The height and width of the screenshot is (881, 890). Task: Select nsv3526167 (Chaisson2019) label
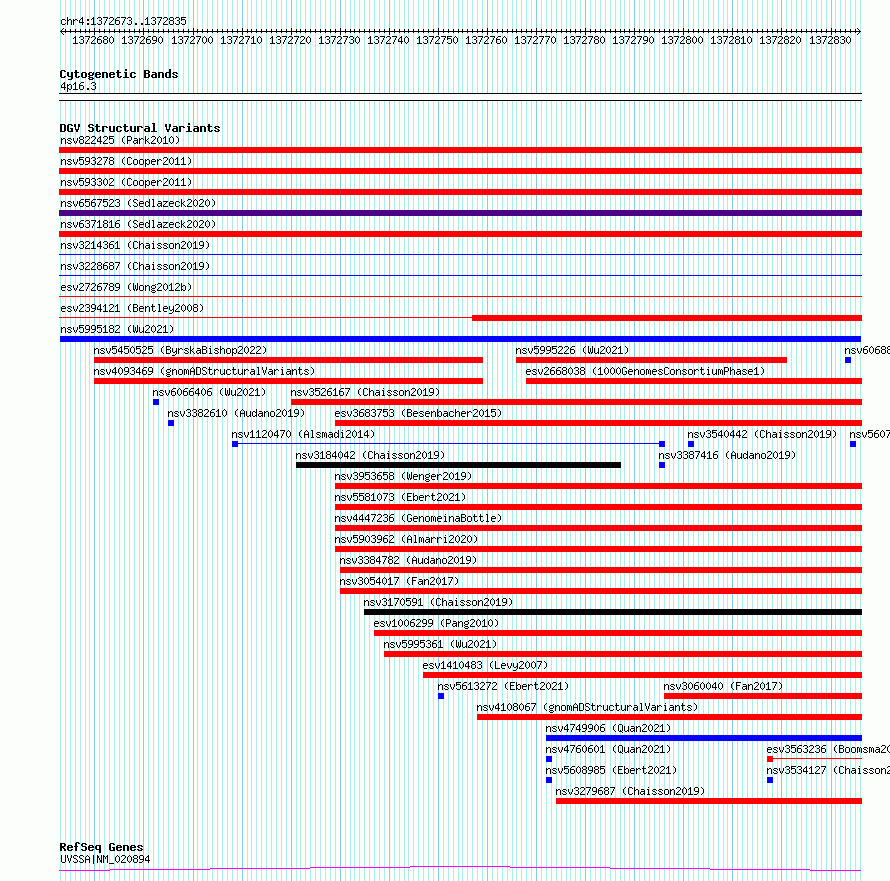tap(365, 392)
